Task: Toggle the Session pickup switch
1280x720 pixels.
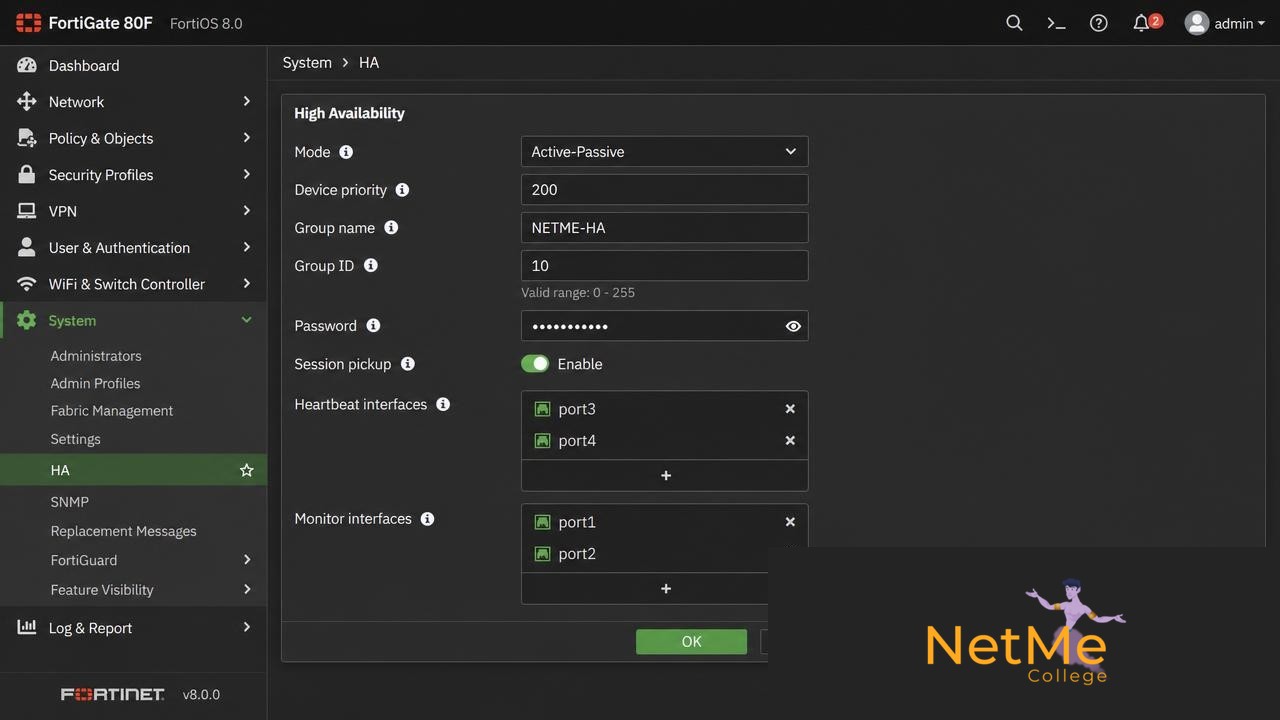Action: (535, 364)
